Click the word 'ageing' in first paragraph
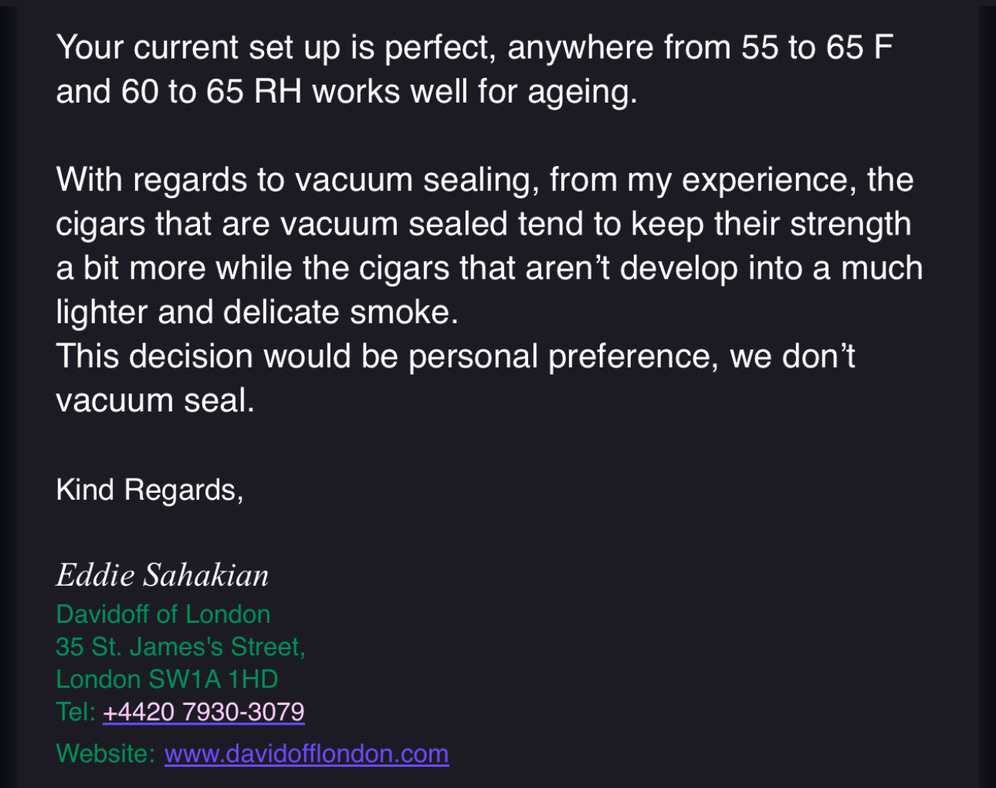996x788 pixels. tap(582, 93)
